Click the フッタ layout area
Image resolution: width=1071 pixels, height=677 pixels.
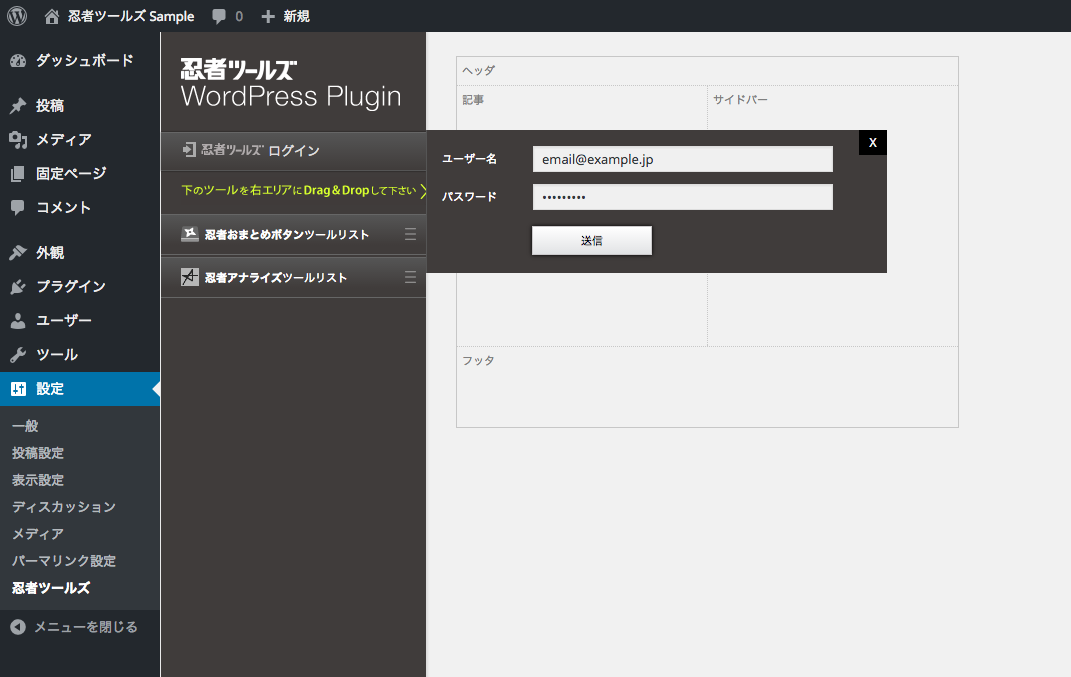(707, 387)
